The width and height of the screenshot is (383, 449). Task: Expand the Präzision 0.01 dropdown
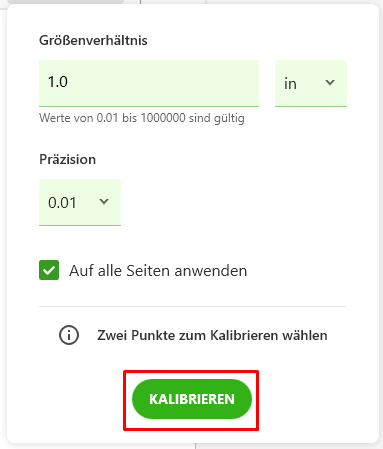pyautogui.click(x=80, y=202)
